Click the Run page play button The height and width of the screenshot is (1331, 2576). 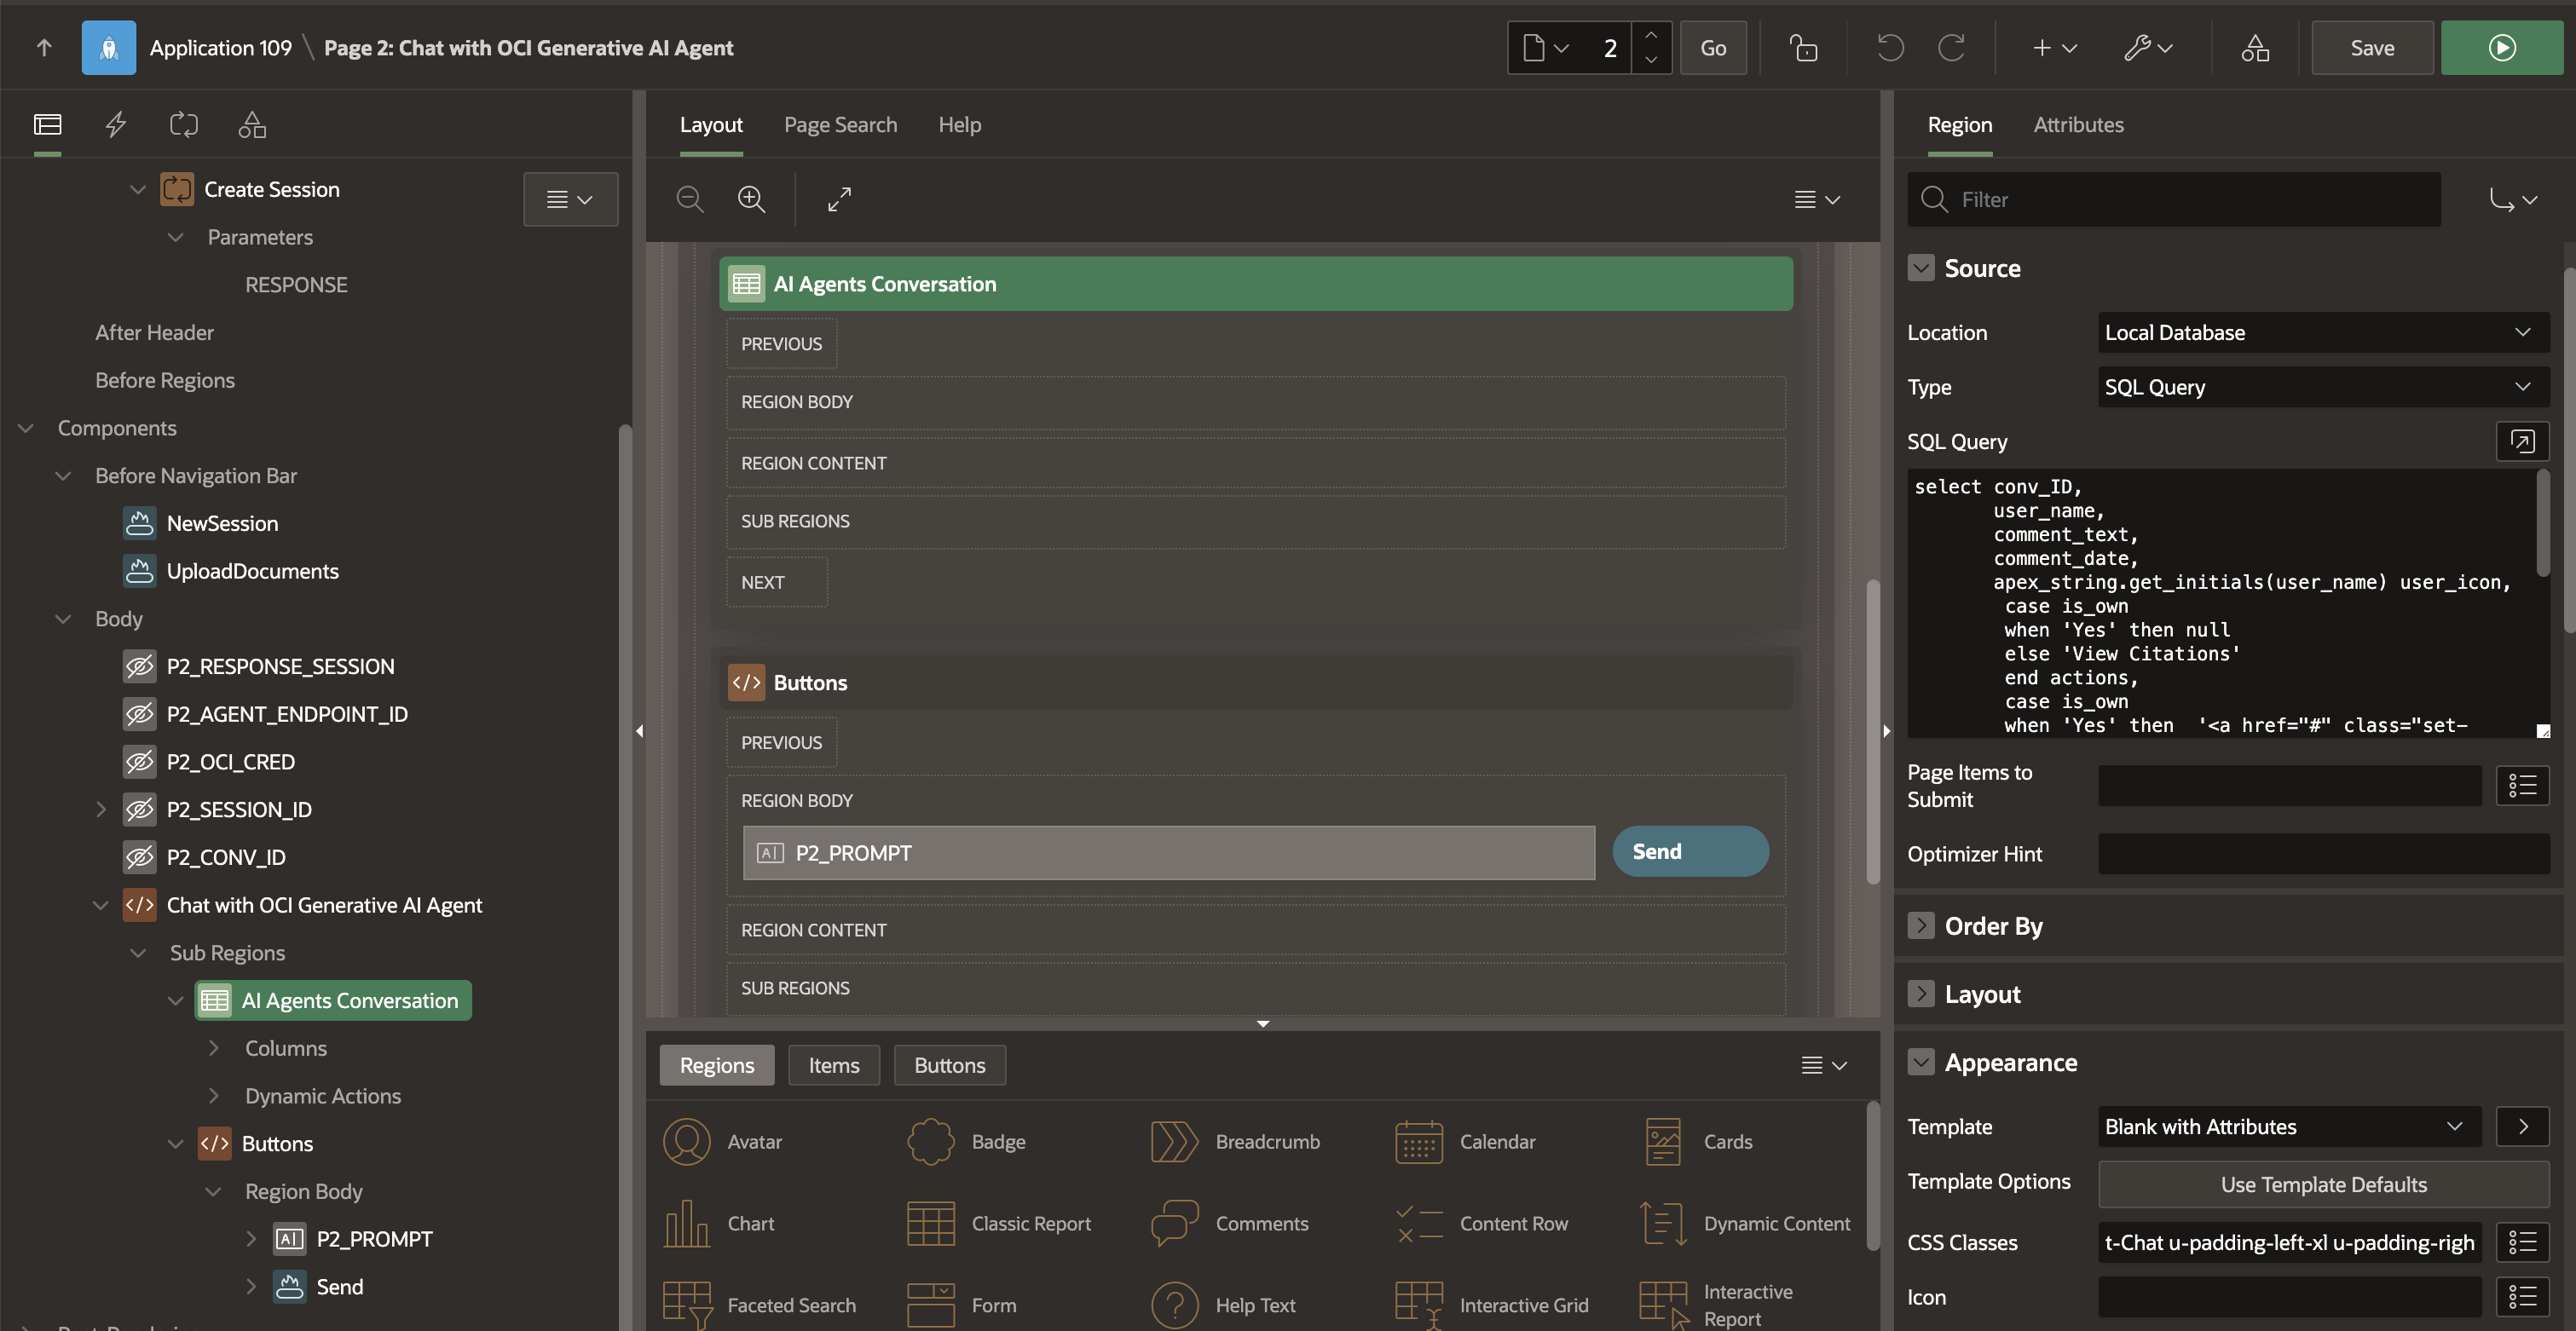[2501, 48]
